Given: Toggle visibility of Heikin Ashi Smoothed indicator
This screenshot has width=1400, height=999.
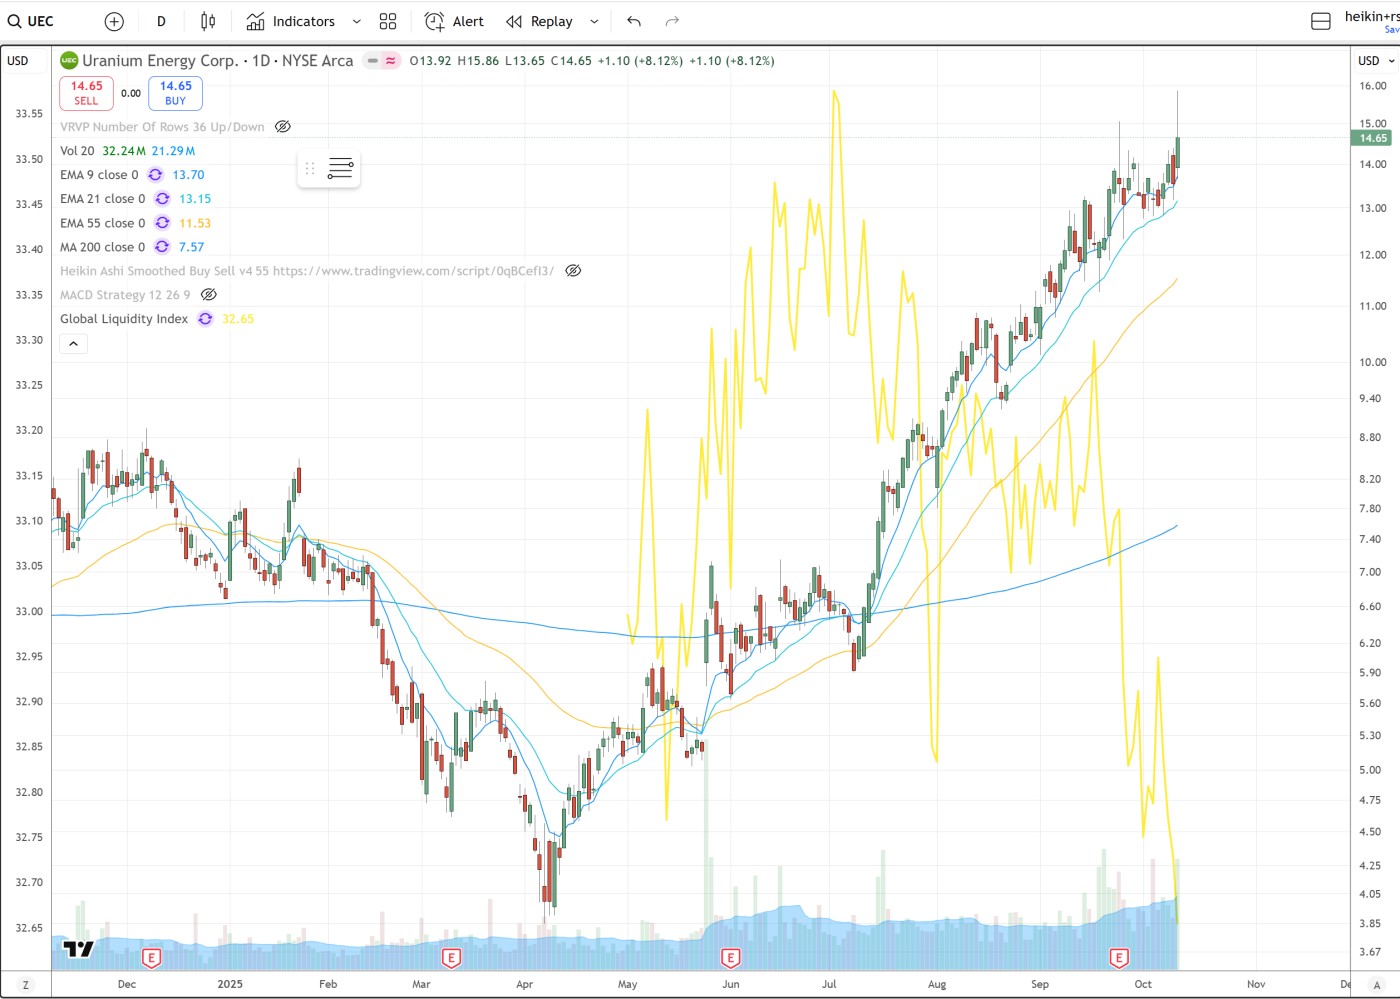Looking at the screenshot, I should [573, 271].
